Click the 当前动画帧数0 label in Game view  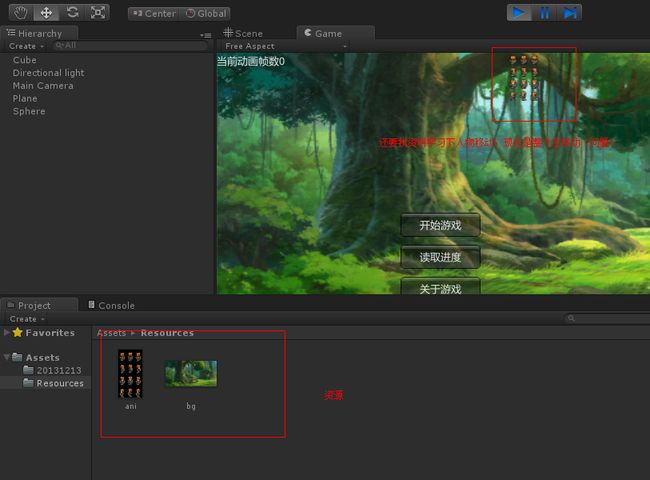tap(251, 62)
